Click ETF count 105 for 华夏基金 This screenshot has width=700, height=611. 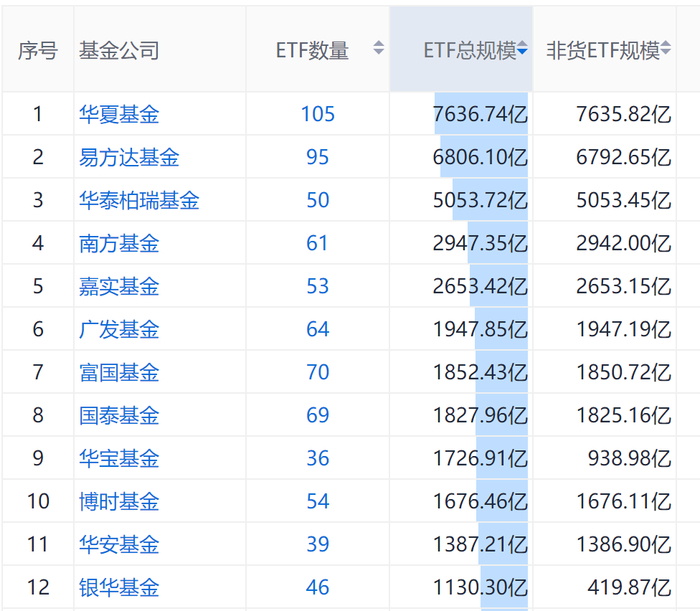tap(317, 114)
